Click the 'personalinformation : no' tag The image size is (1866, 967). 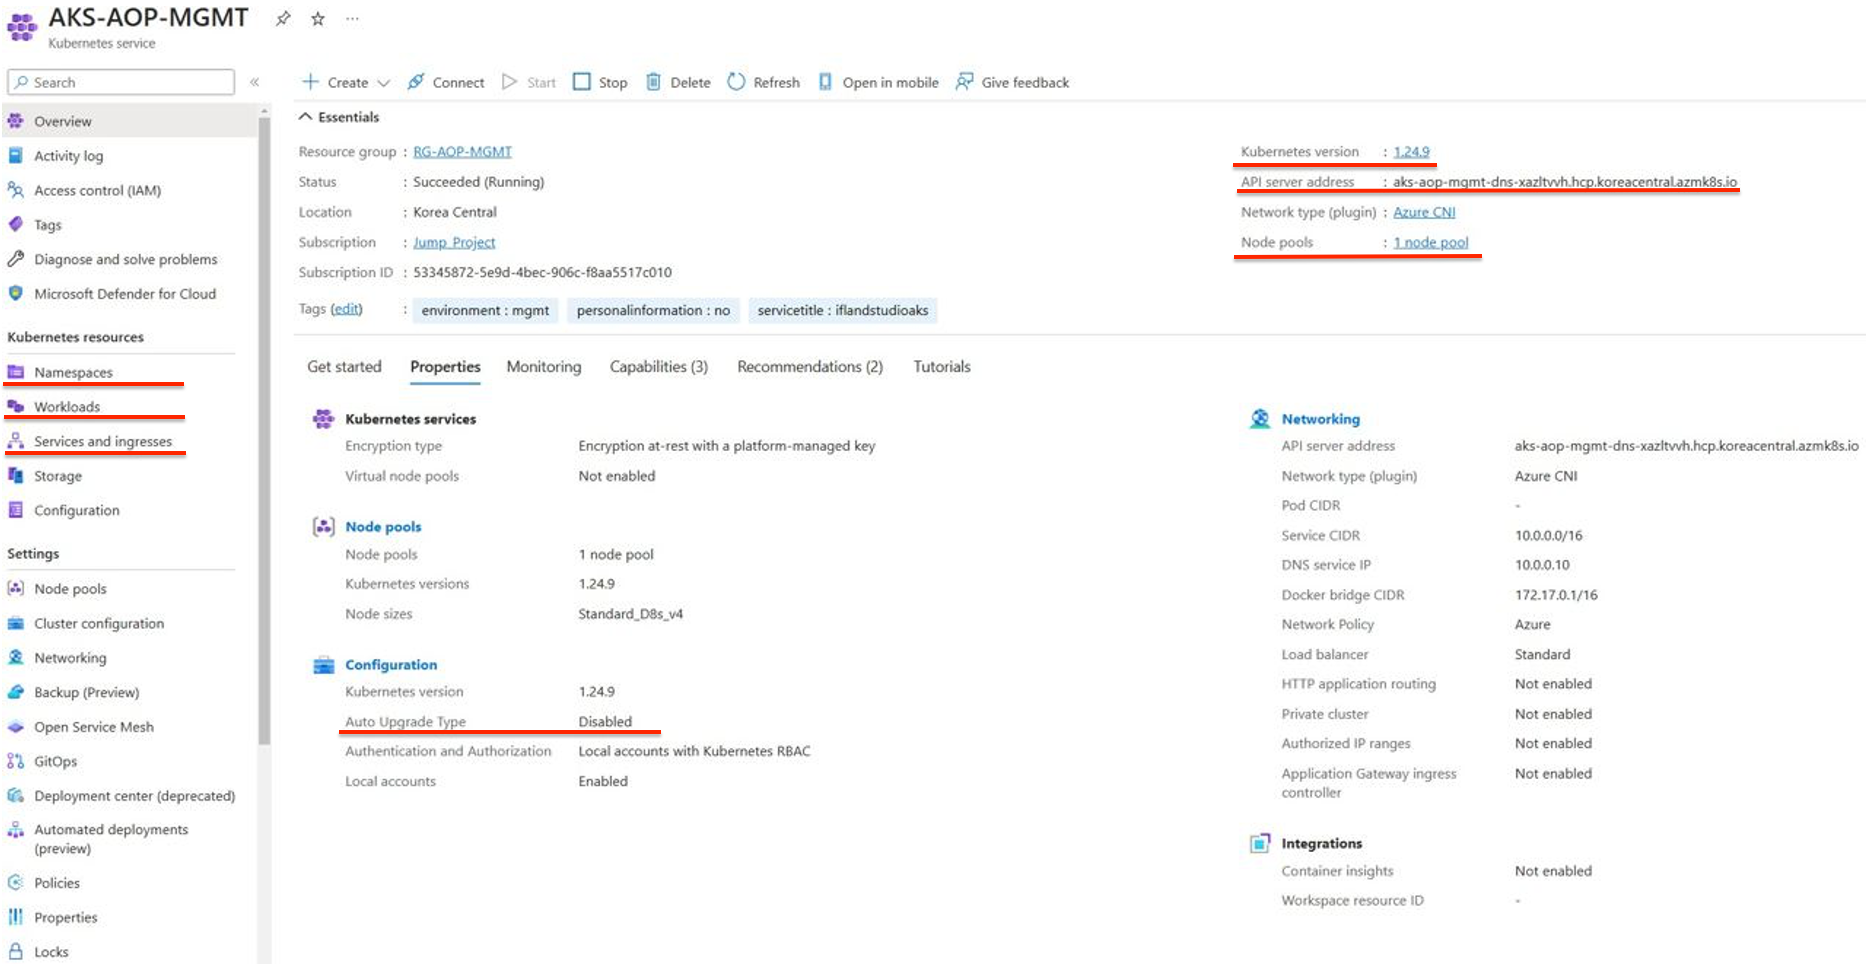(654, 310)
